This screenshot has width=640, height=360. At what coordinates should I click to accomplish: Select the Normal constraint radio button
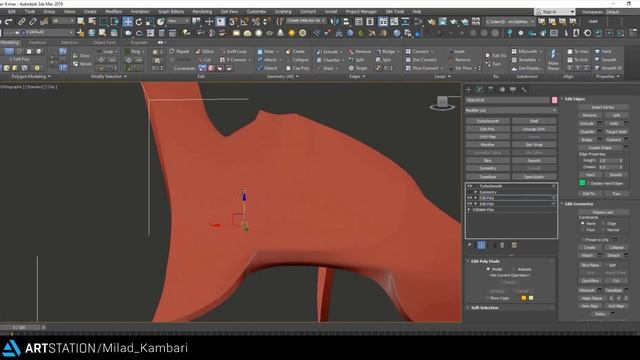click(x=604, y=230)
